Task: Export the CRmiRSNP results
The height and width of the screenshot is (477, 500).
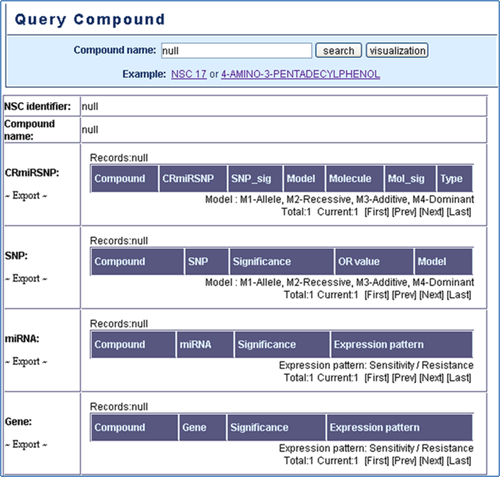Action: [26, 196]
